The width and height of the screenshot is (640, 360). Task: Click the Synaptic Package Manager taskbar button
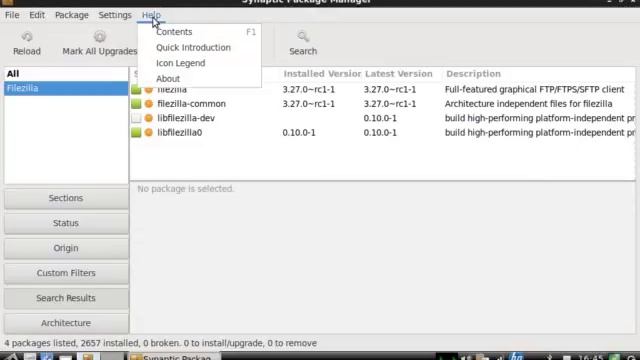click(x=175, y=357)
